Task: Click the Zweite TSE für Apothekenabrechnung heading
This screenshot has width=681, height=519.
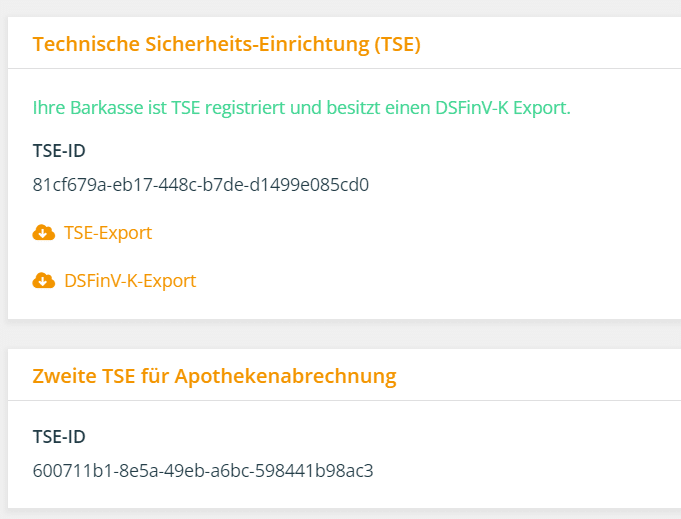Action: pyautogui.click(x=215, y=376)
